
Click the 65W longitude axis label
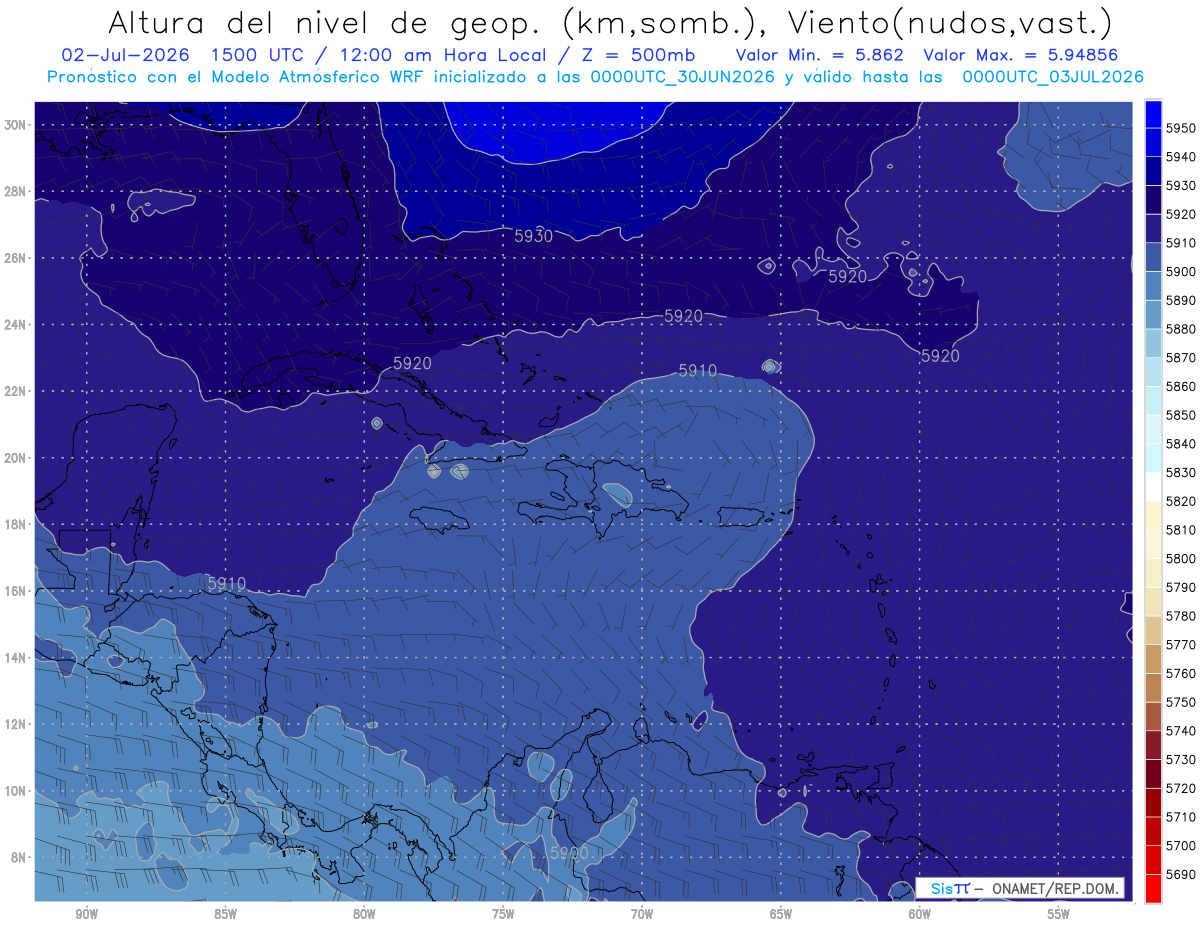click(x=781, y=914)
